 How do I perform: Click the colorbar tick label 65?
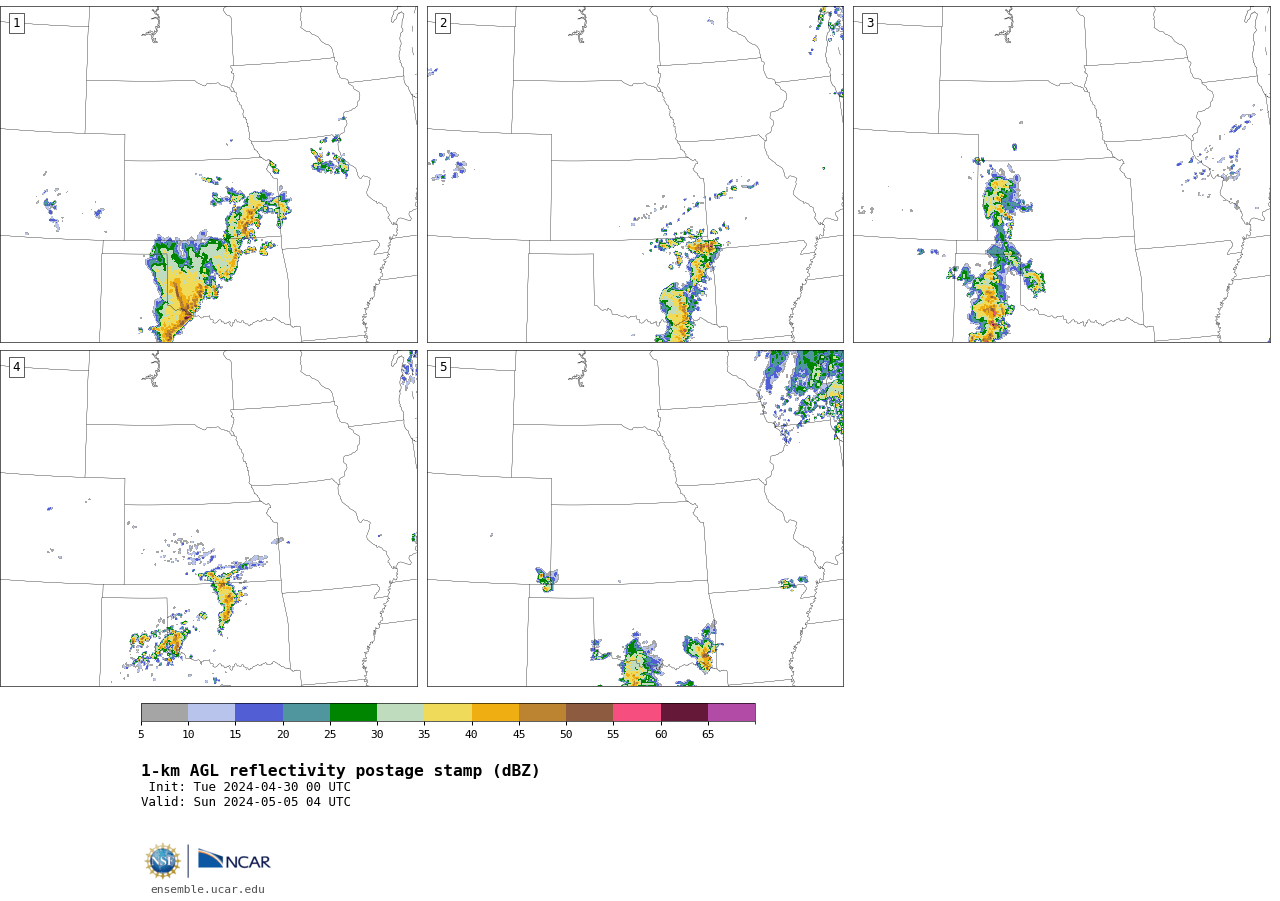click(708, 735)
